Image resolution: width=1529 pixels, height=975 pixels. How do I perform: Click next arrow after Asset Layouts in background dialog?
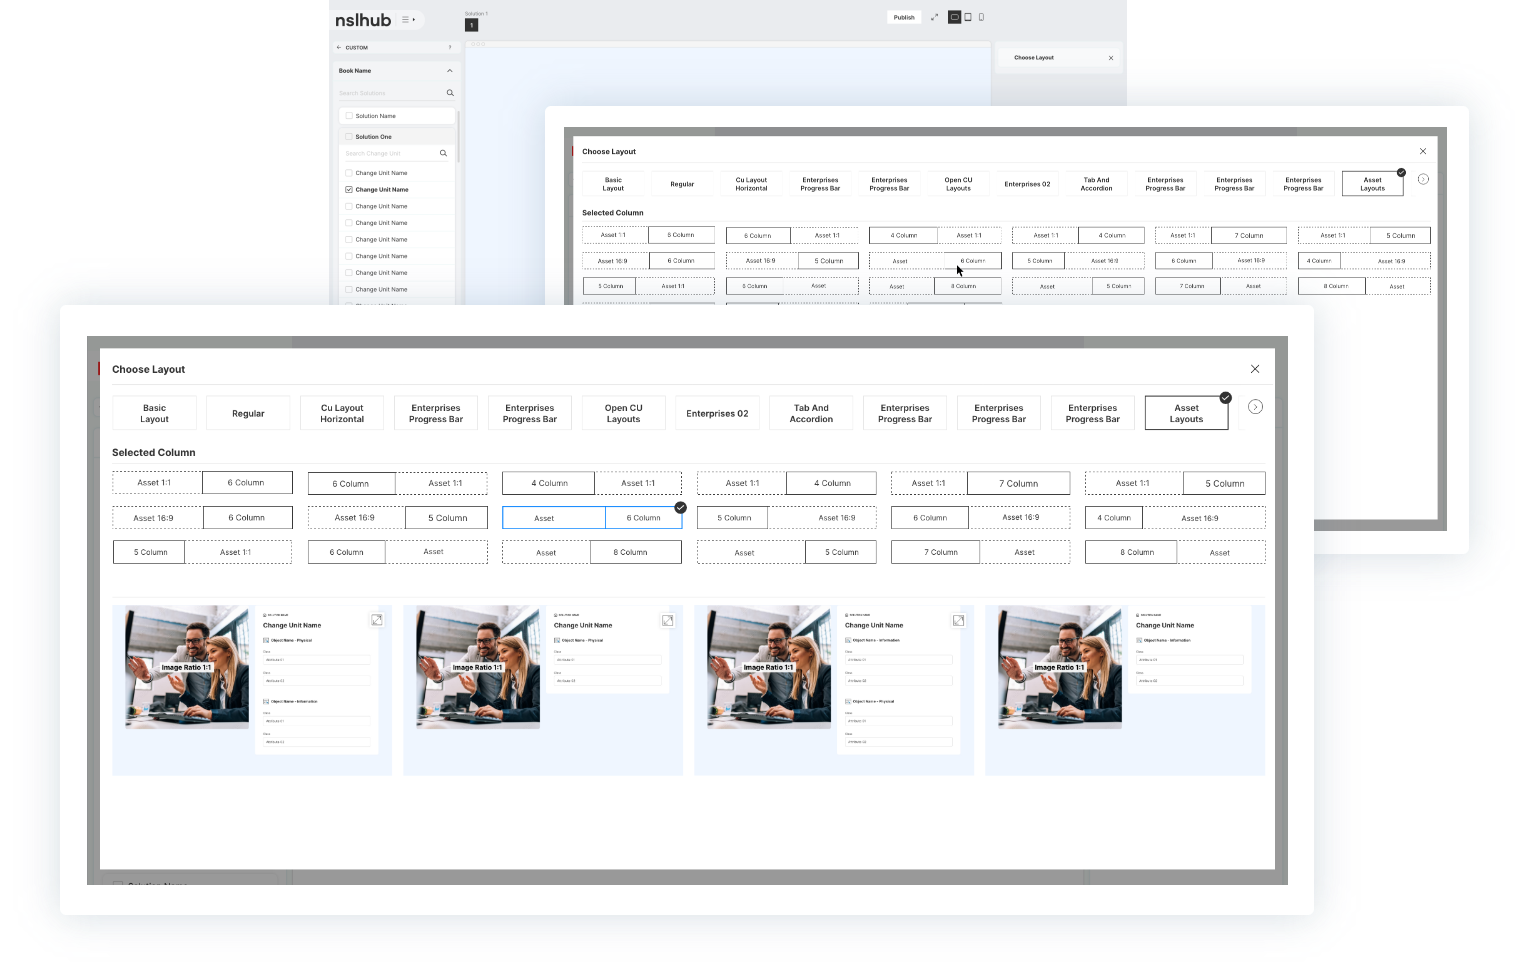tap(1423, 180)
